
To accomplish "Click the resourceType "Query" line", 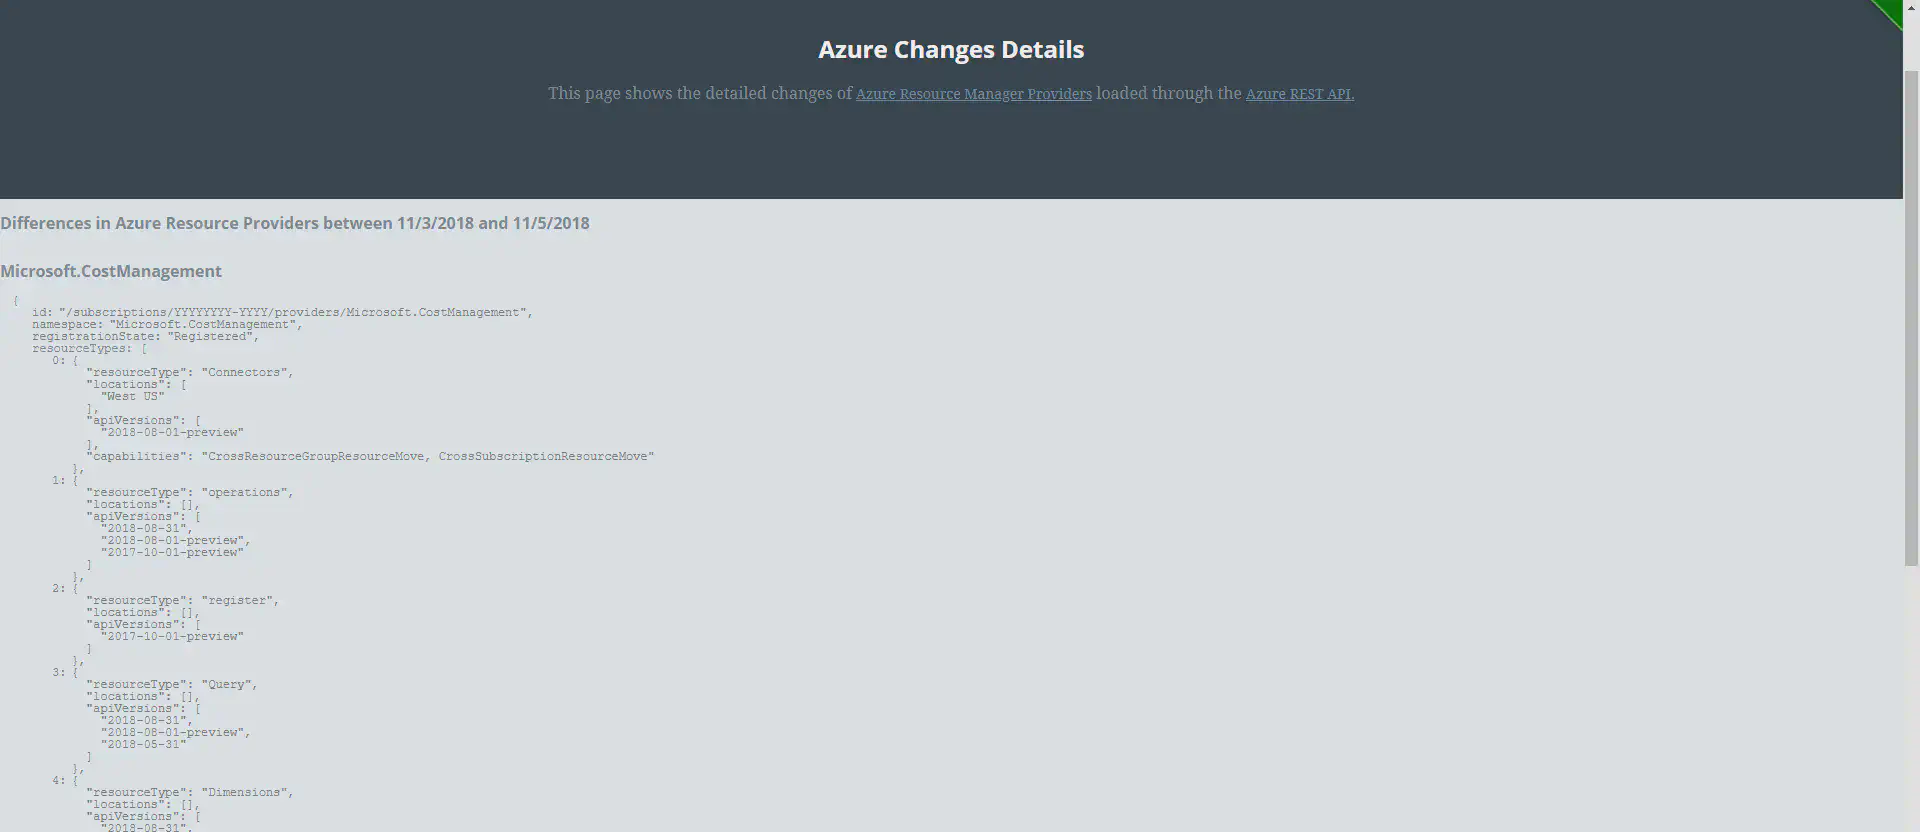I will point(172,685).
